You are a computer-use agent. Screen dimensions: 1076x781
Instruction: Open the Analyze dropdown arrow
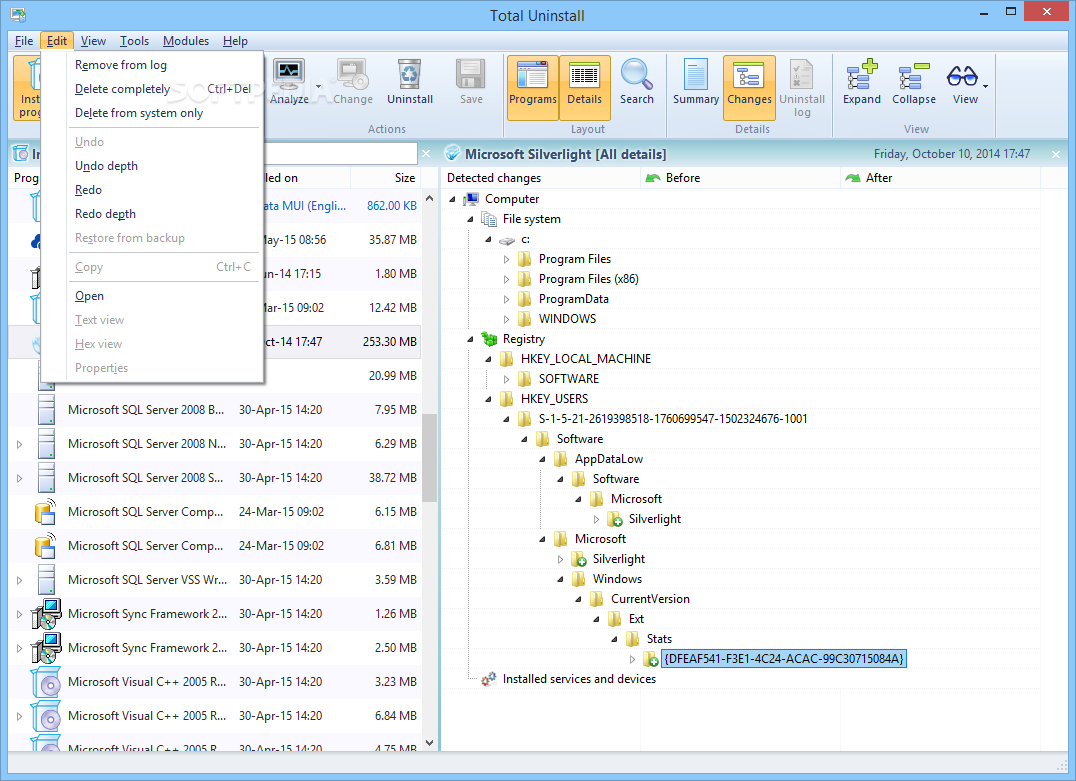coord(318,86)
